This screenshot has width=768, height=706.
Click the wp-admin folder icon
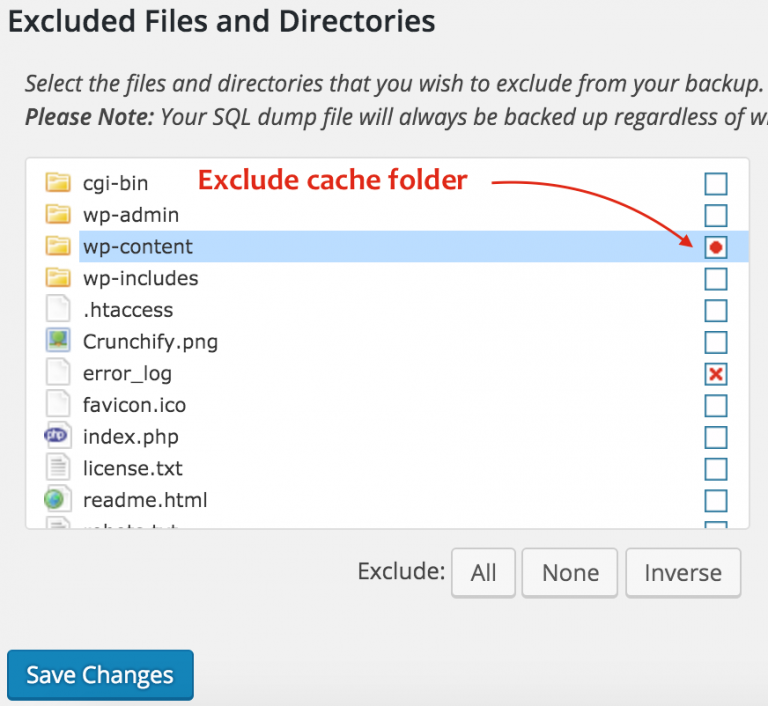(x=58, y=214)
